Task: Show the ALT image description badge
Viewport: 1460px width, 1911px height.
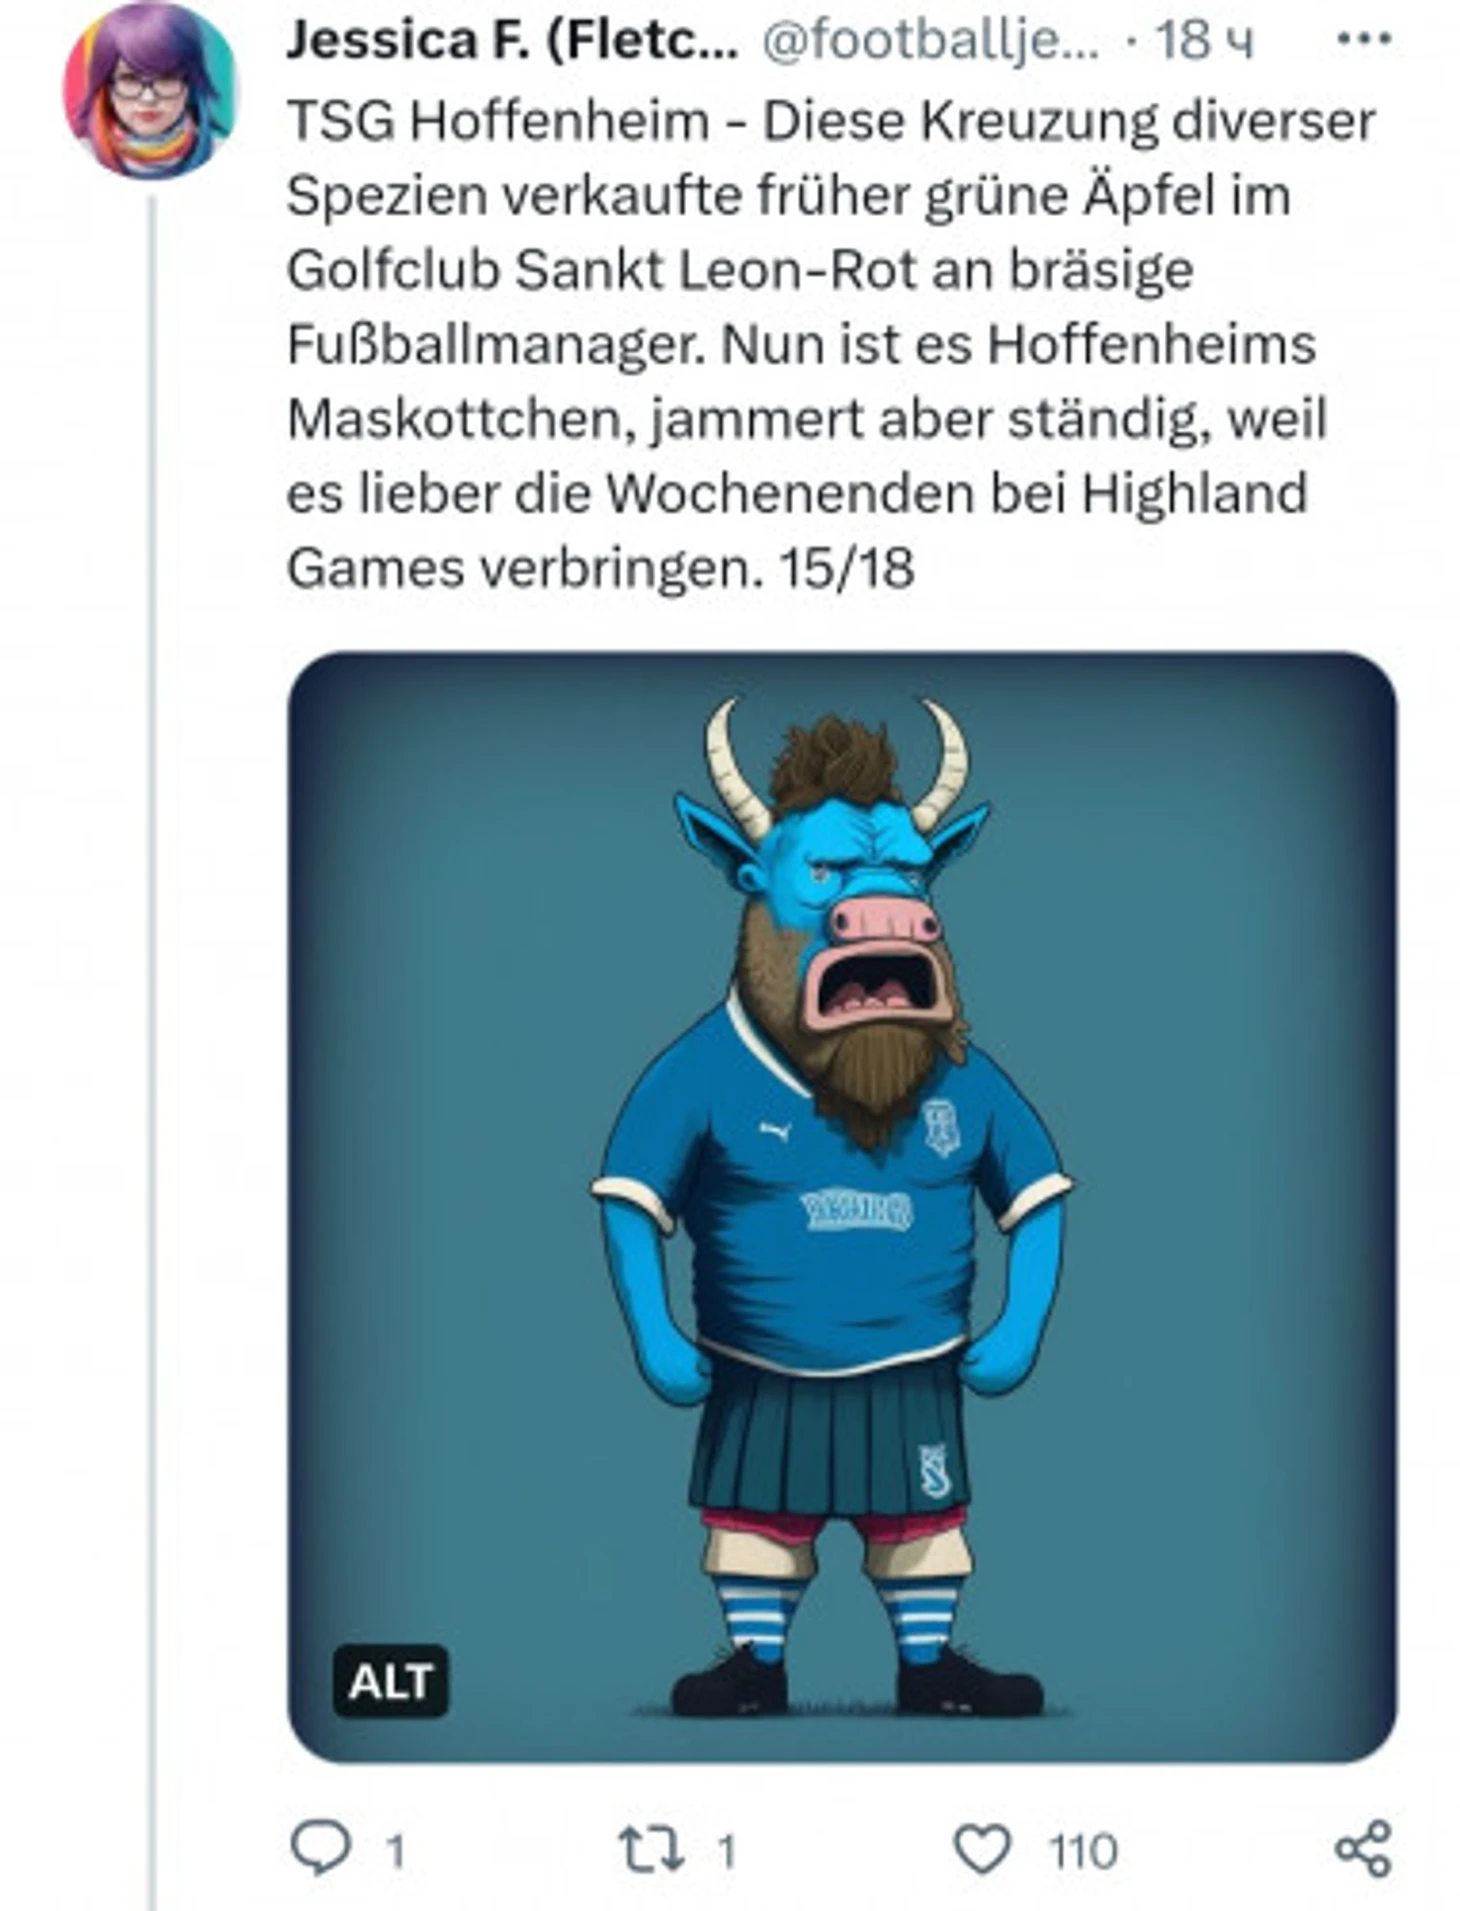Action: (390, 1681)
